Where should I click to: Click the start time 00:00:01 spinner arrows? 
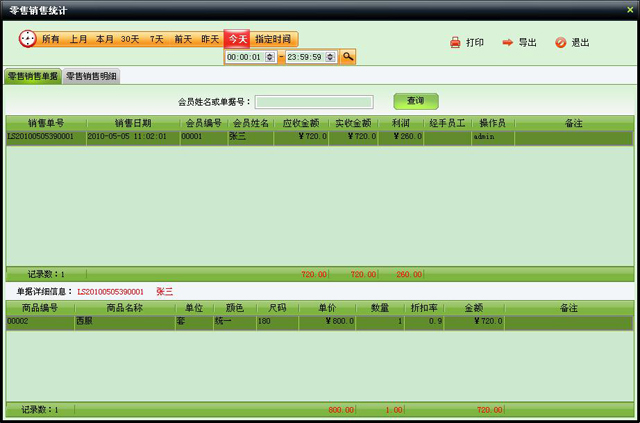pyautogui.click(x=270, y=57)
